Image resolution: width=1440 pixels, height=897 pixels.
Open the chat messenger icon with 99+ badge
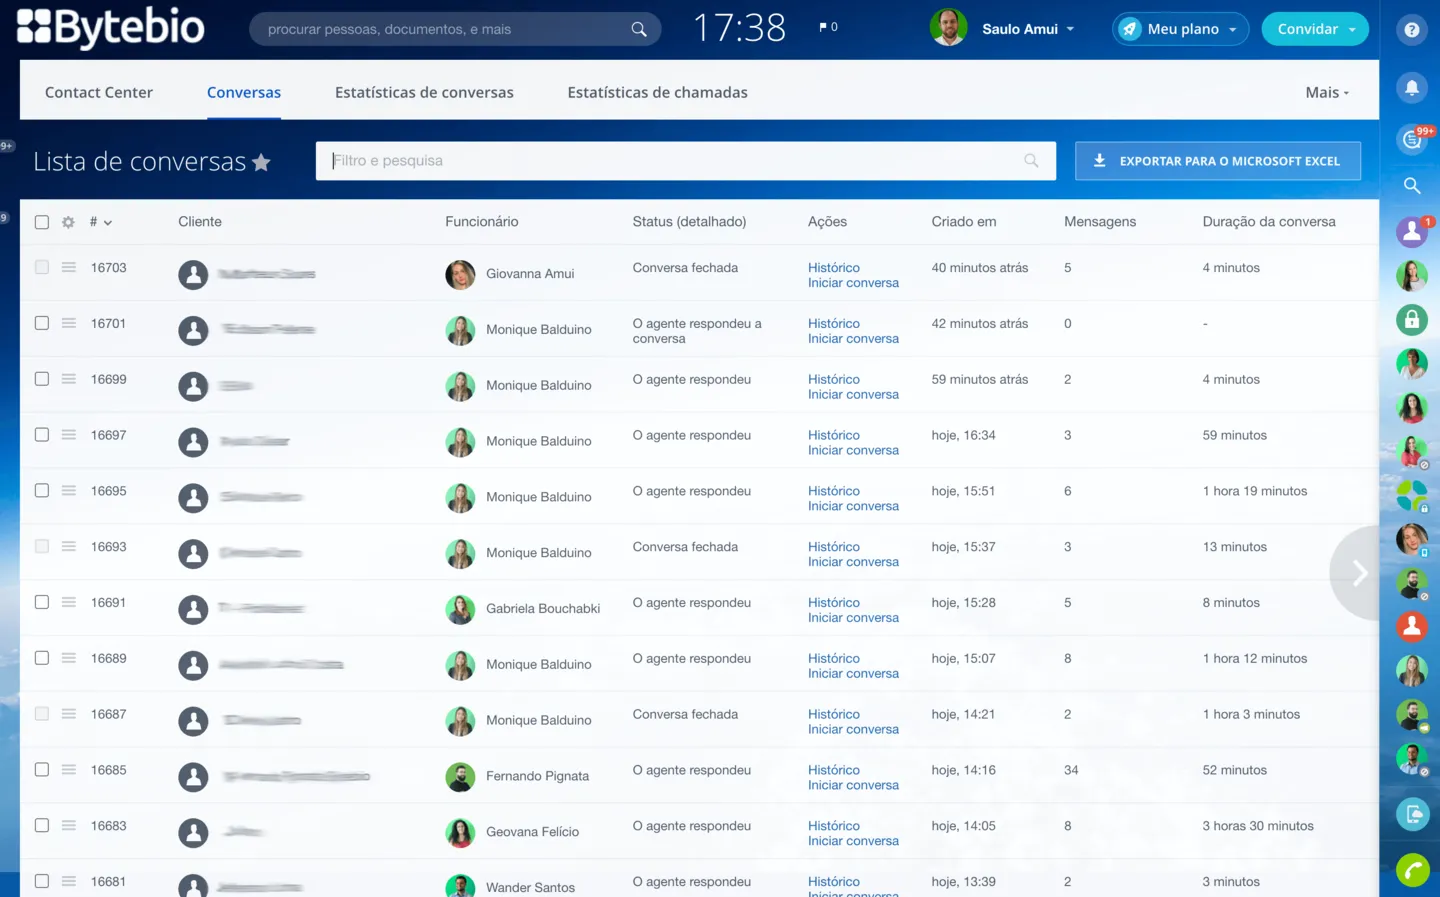coord(1411,139)
